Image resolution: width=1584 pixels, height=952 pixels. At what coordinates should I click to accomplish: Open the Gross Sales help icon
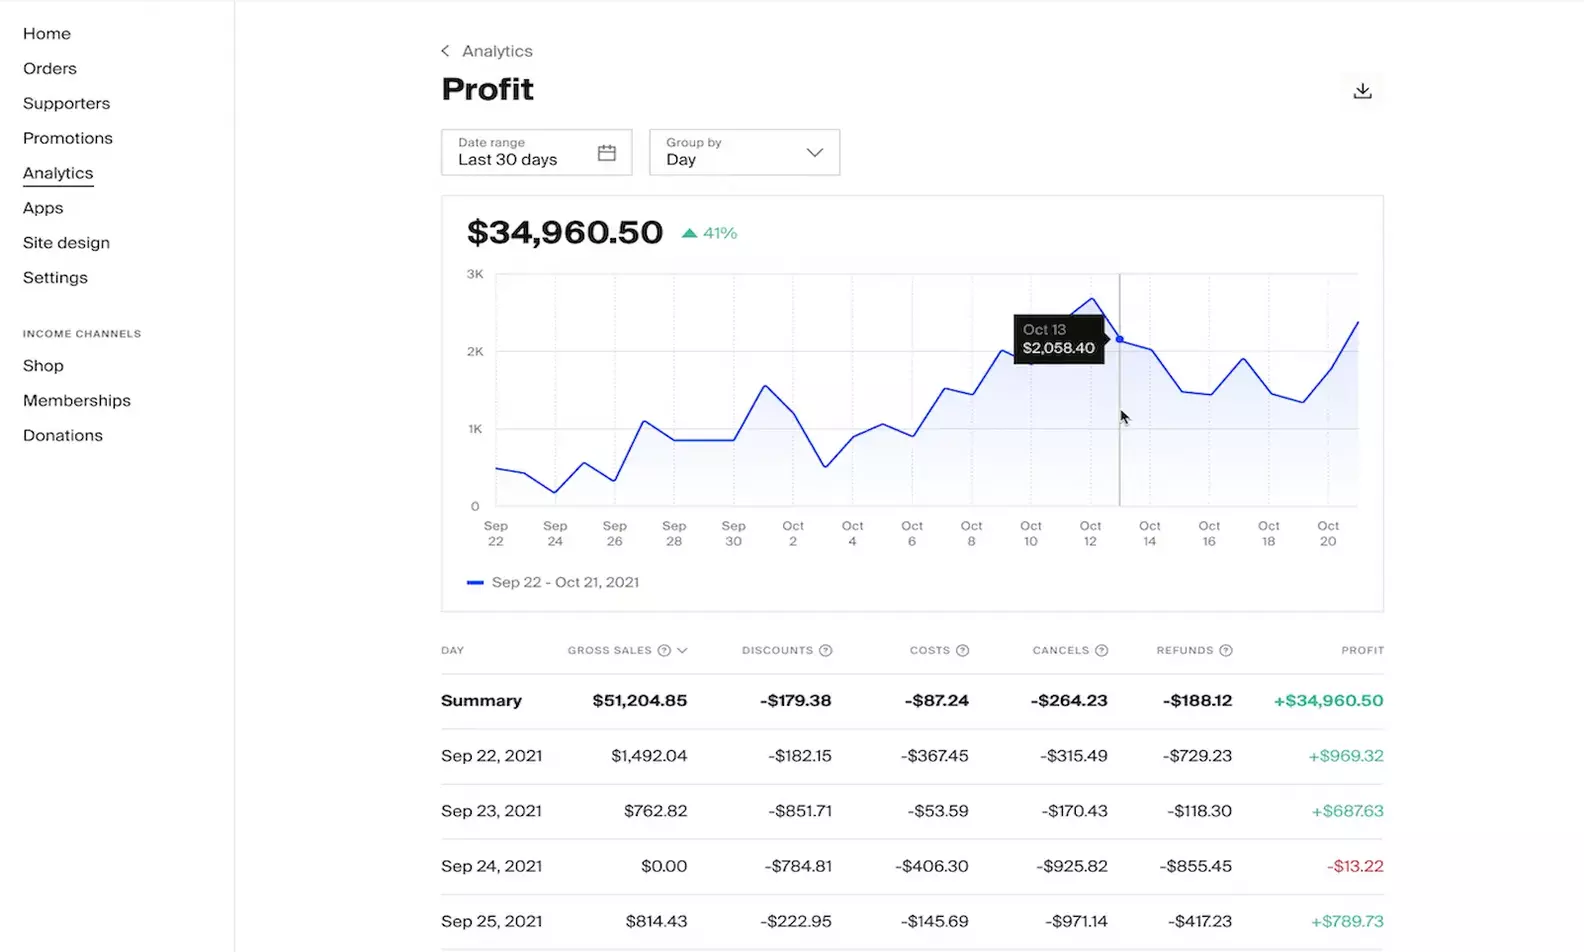663,650
